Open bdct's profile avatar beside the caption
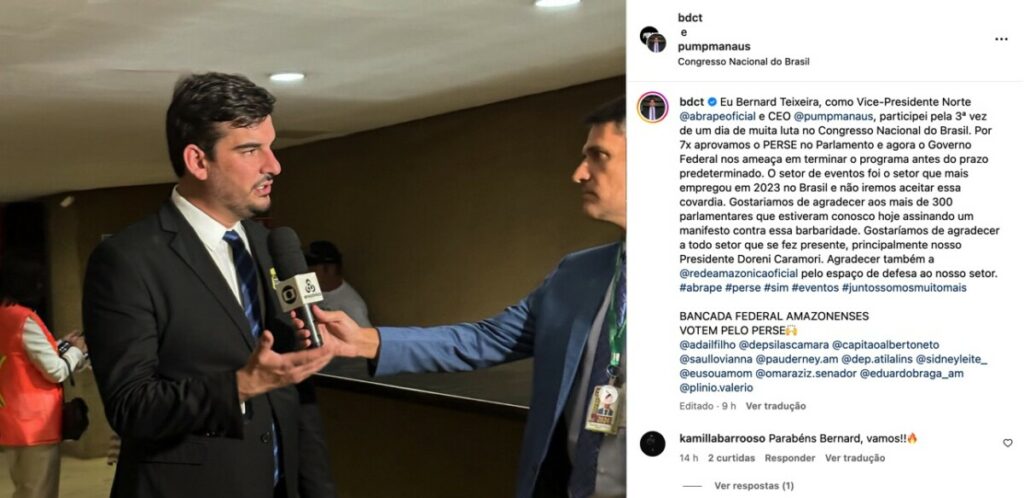The width and height of the screenshot is (1024, 498). (652, 107)
